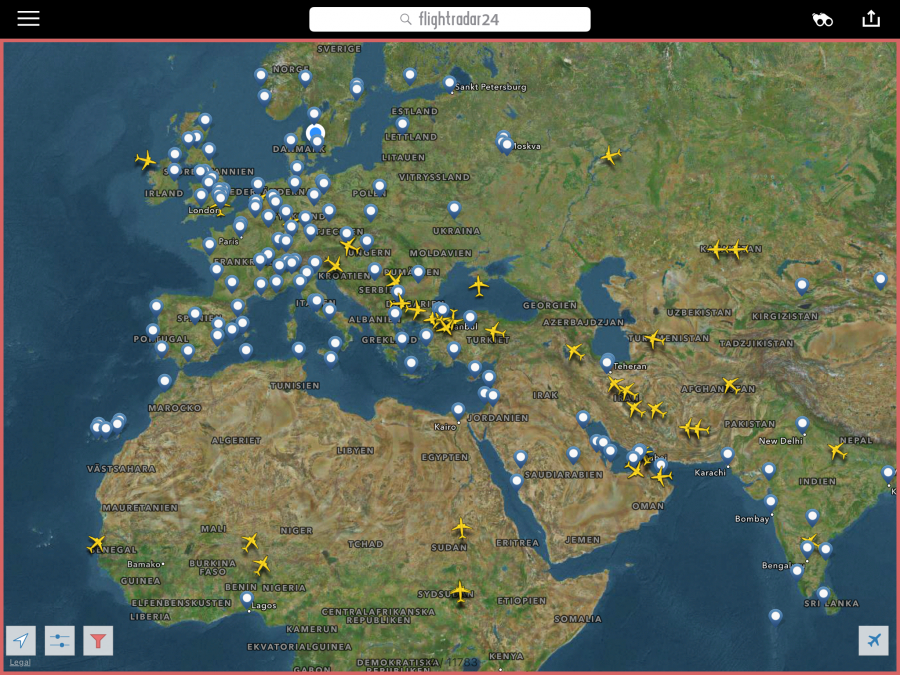Viewport: 900px width, 675px height.
Task: Select the plane over Nepal
Action: tap(836, 451)
